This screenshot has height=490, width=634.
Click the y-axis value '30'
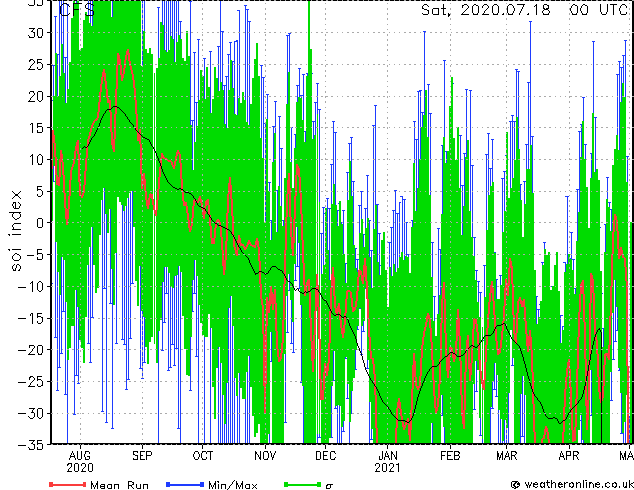coord(36,33)
